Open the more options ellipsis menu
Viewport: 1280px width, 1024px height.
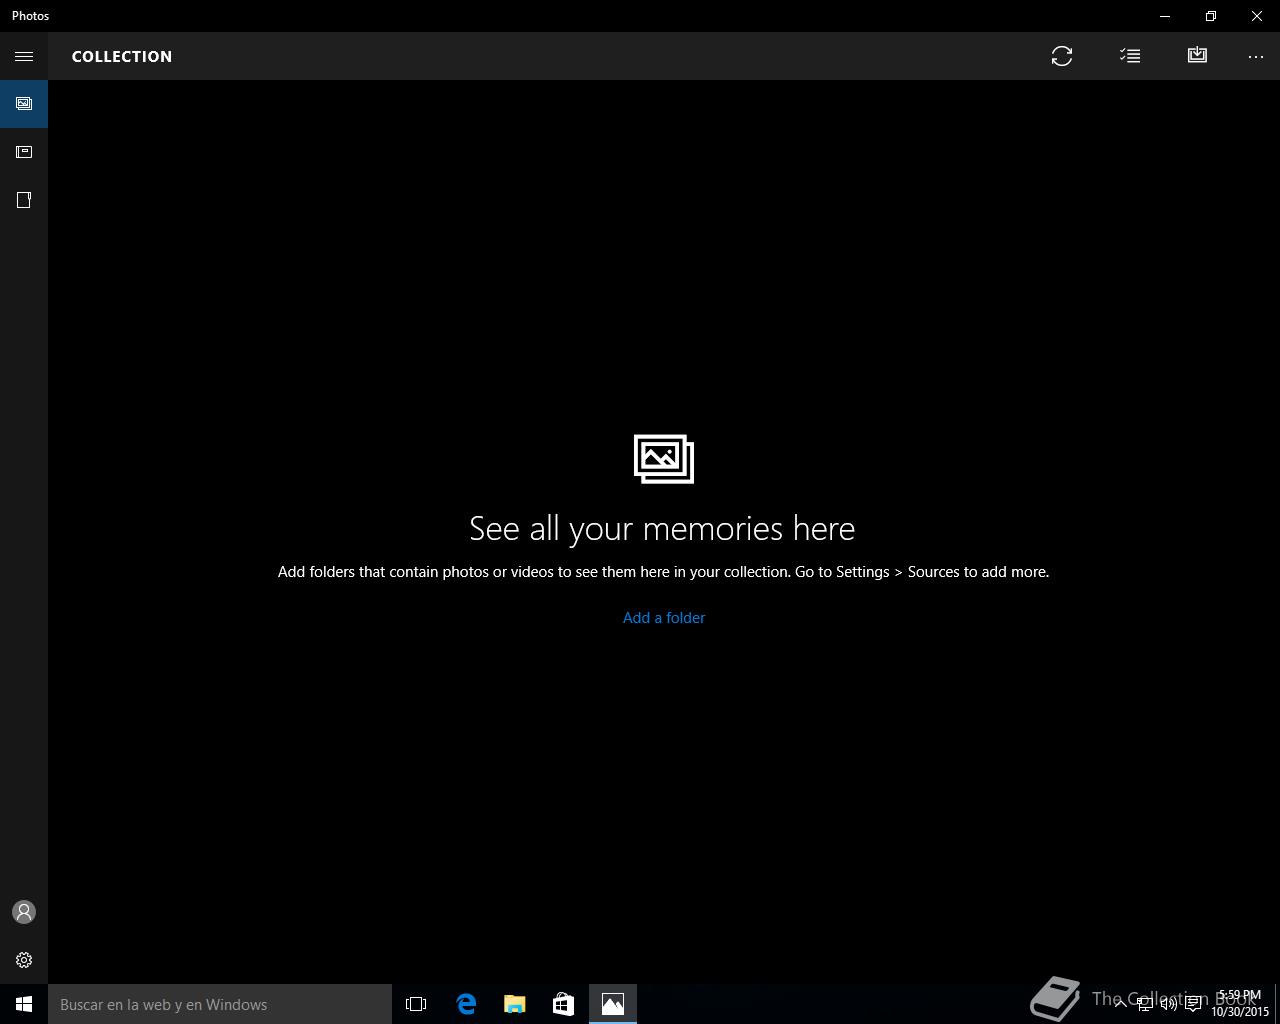[1256, 56]
